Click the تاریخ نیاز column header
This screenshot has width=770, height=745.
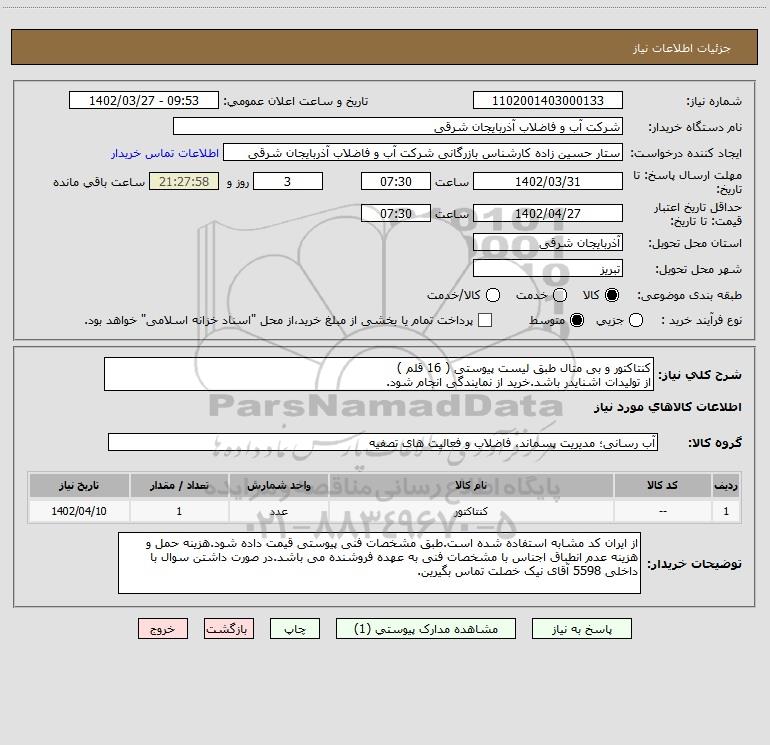click(79, 486)
